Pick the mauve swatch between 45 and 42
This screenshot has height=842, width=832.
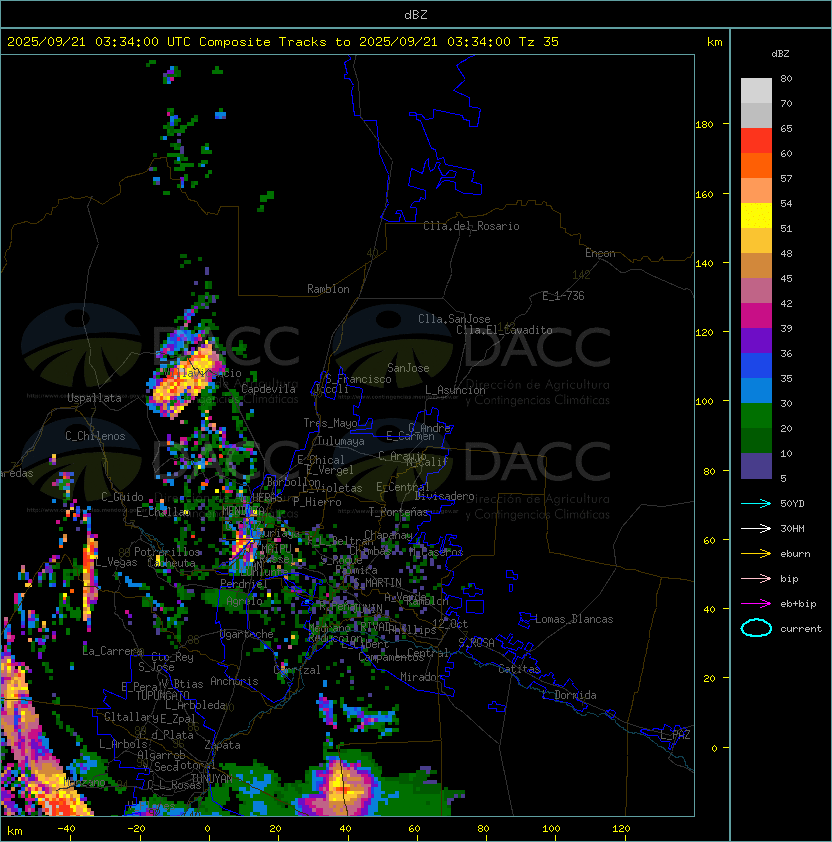click(756, 291)
